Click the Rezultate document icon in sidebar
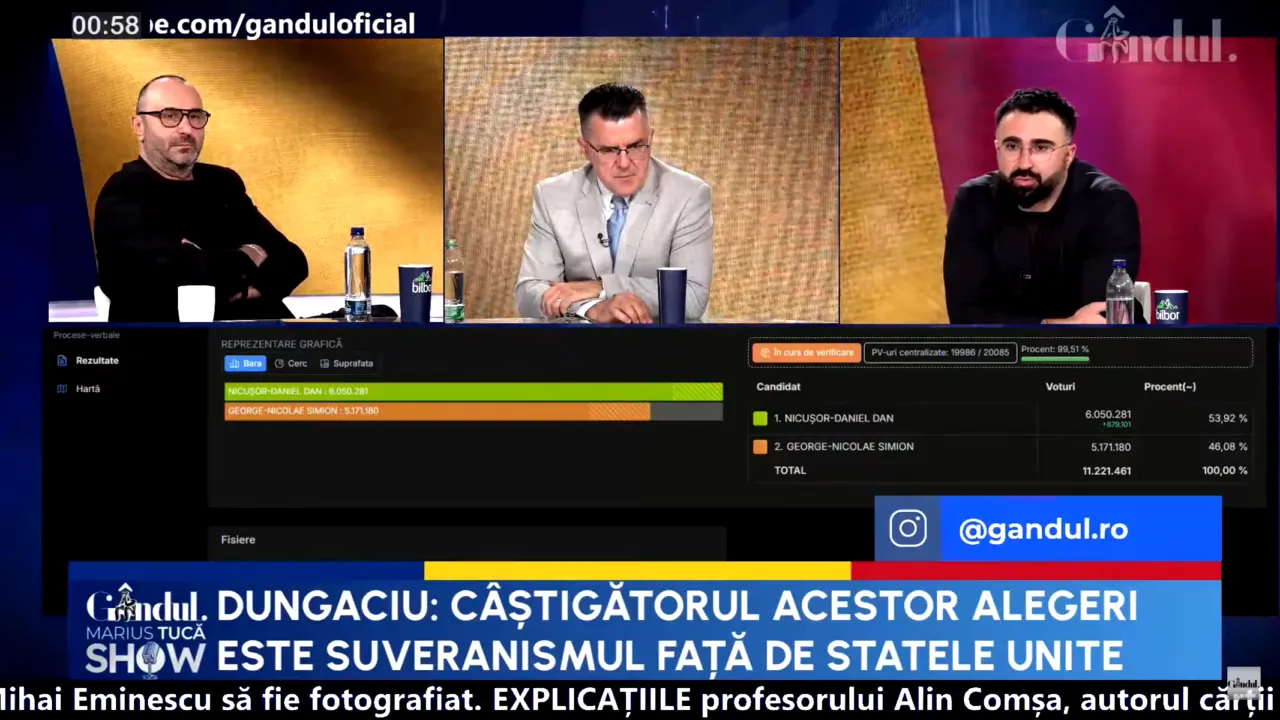Viewport: 1280px width, 720px height. pos(62,361)
